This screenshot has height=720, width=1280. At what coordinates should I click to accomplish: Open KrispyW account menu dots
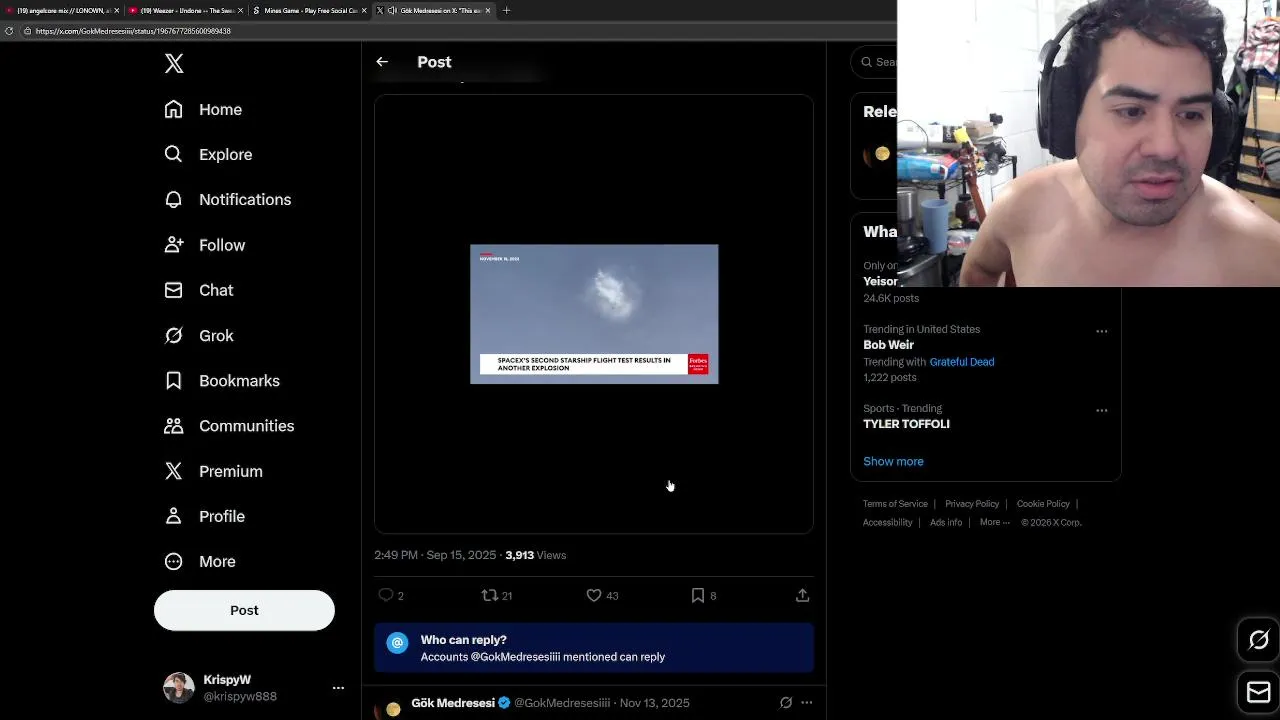coord(338,688)
